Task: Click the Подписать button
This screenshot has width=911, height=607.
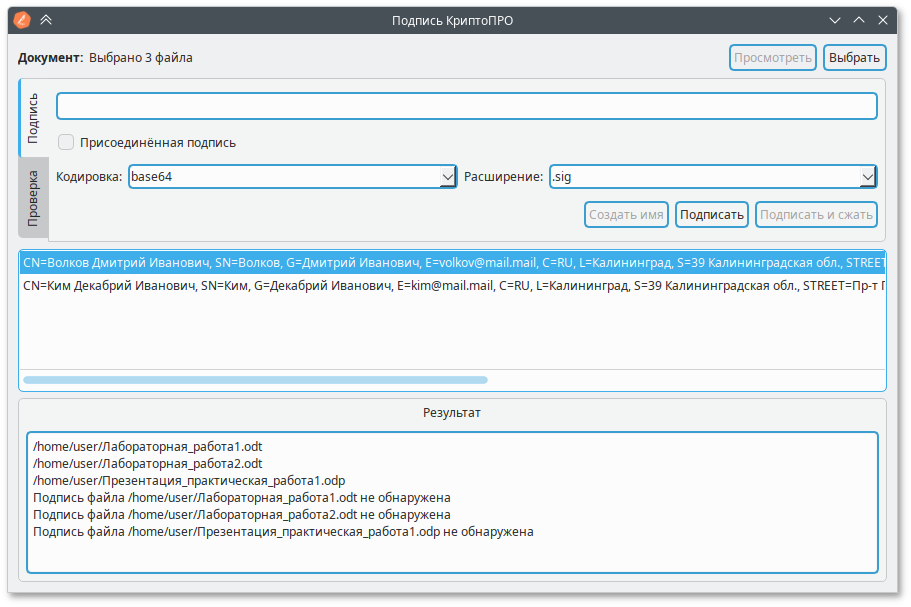Action: (x=712, y=214)
